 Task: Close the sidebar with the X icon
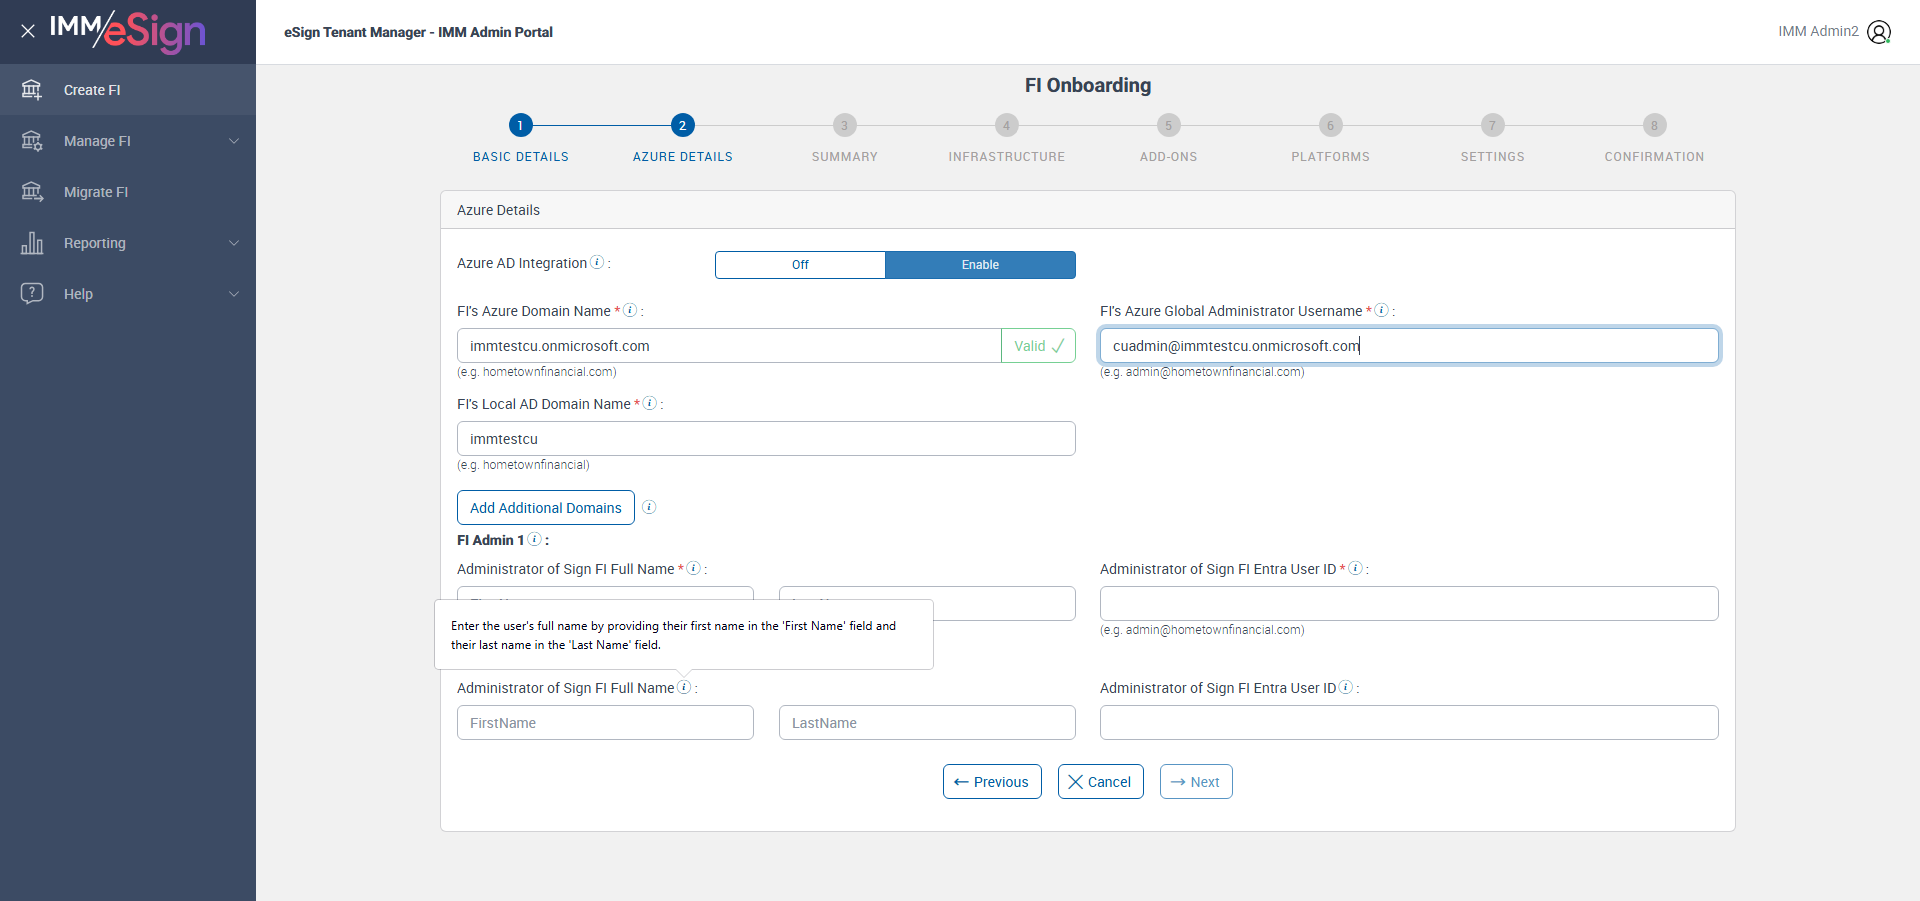[x=28, y=31]
